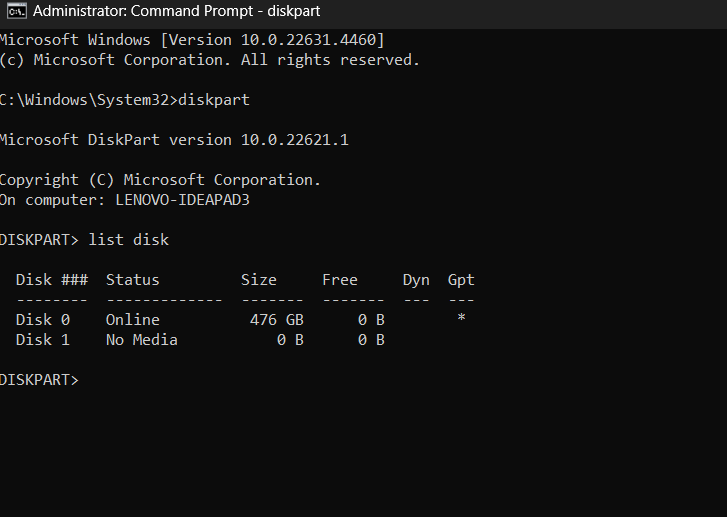Click the Command Prompt icon in title bar
This screenshot has width=727, height=517.
[x=16, y=12]
